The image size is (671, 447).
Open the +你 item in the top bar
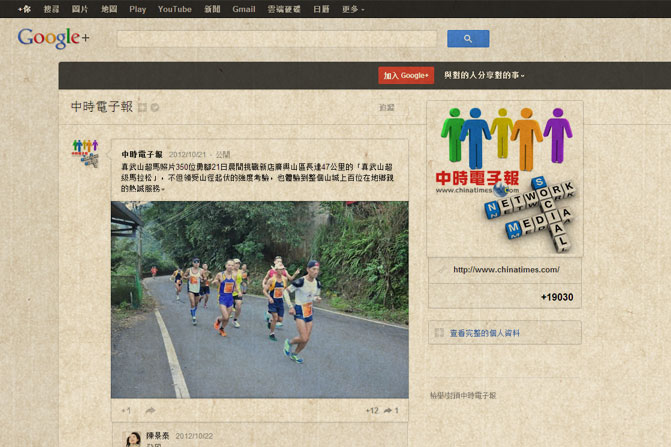click(24, 9)
